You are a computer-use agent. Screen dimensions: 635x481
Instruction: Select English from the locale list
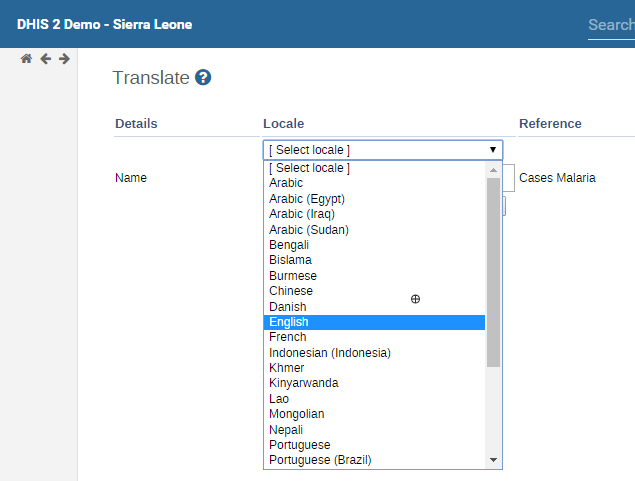pyautogui.click(x=374, y=322)
